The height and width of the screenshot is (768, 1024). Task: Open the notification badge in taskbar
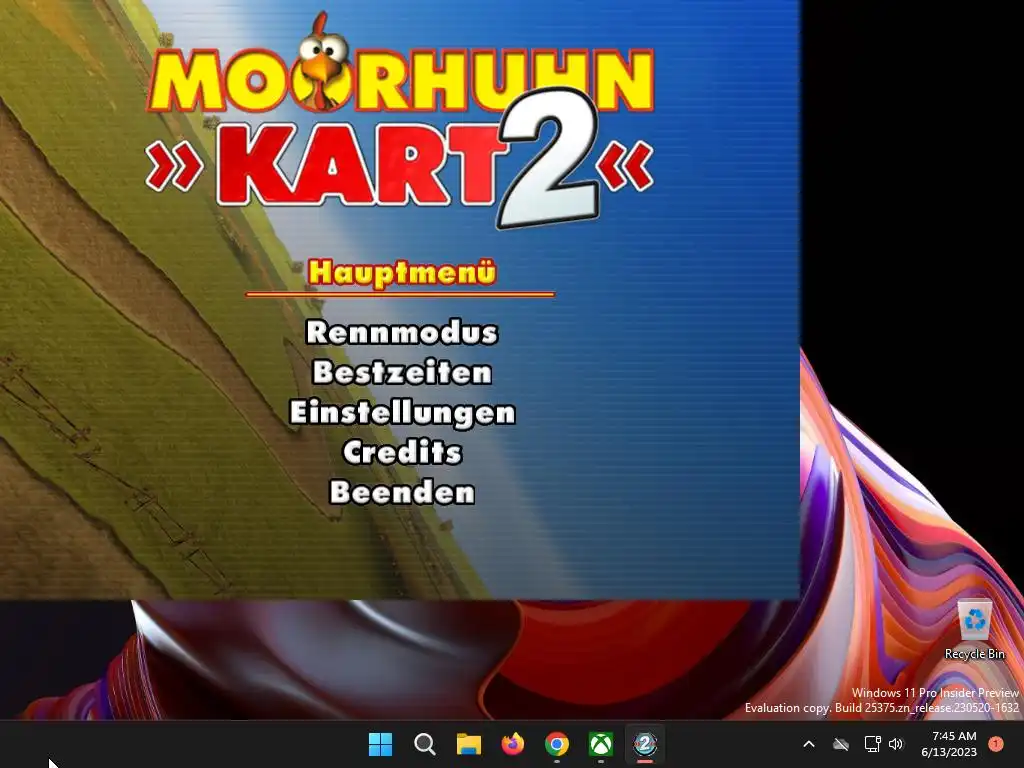[x=996, y=744]
